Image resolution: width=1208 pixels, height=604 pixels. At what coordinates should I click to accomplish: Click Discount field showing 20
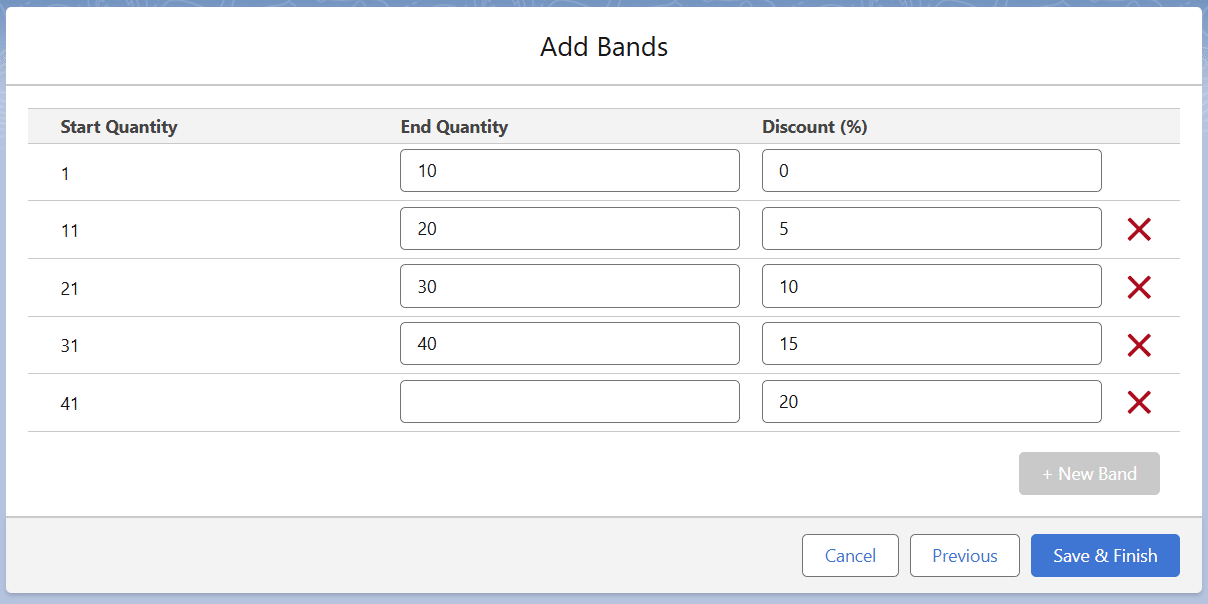tap(931, 402)
